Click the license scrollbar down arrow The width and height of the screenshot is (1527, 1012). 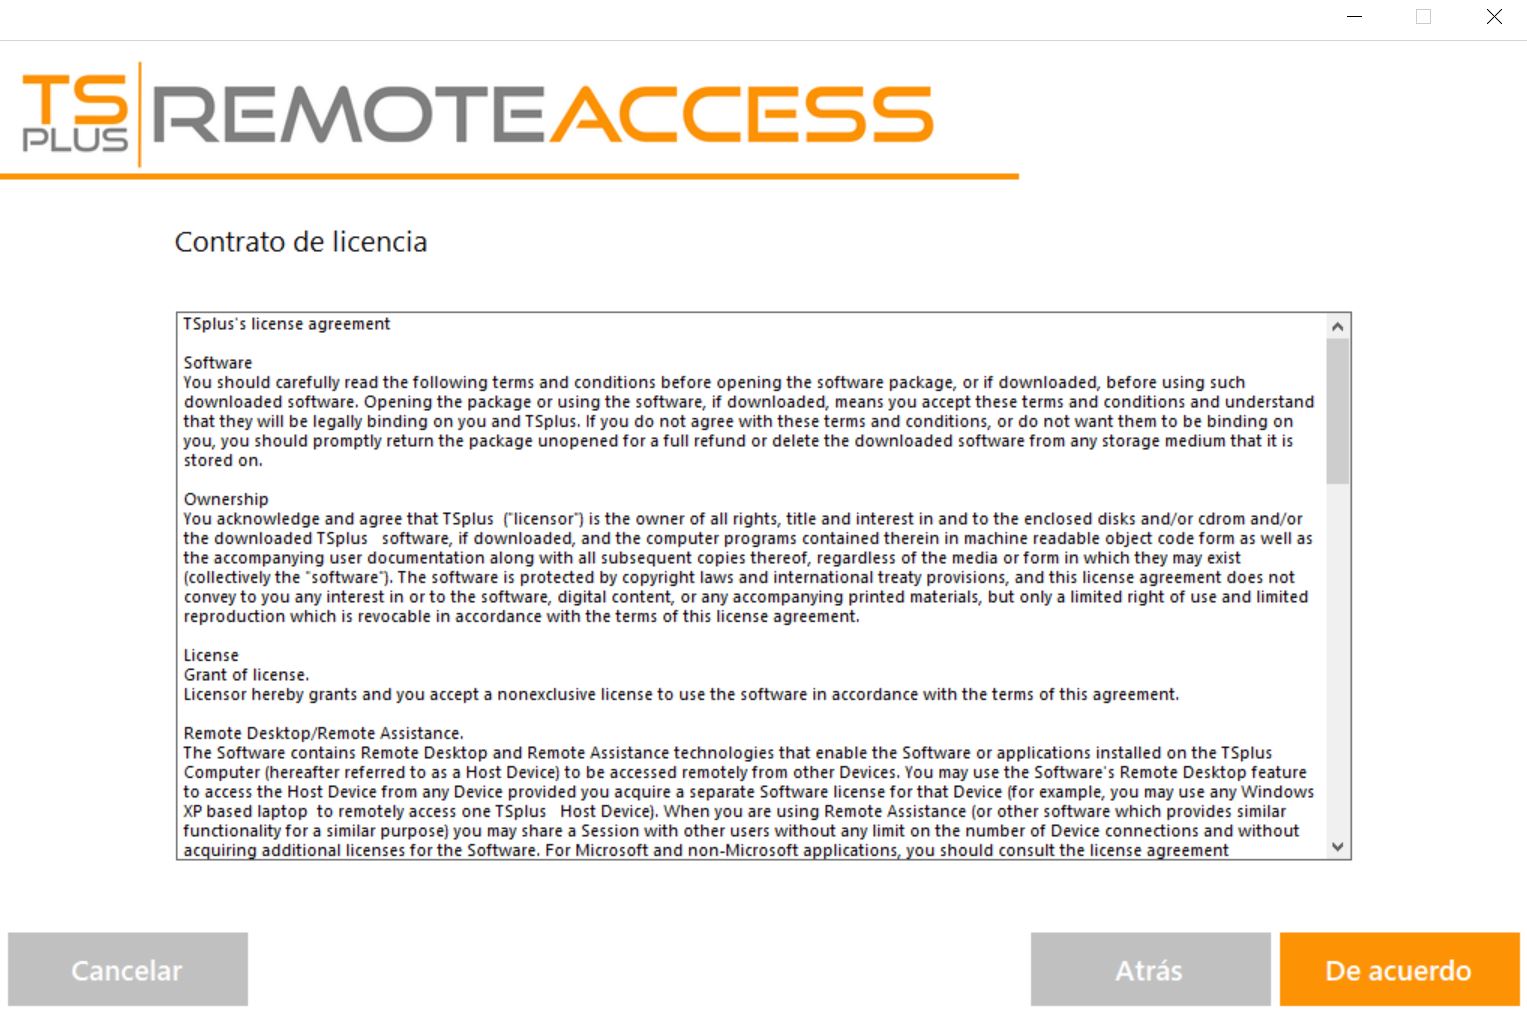1337,847
